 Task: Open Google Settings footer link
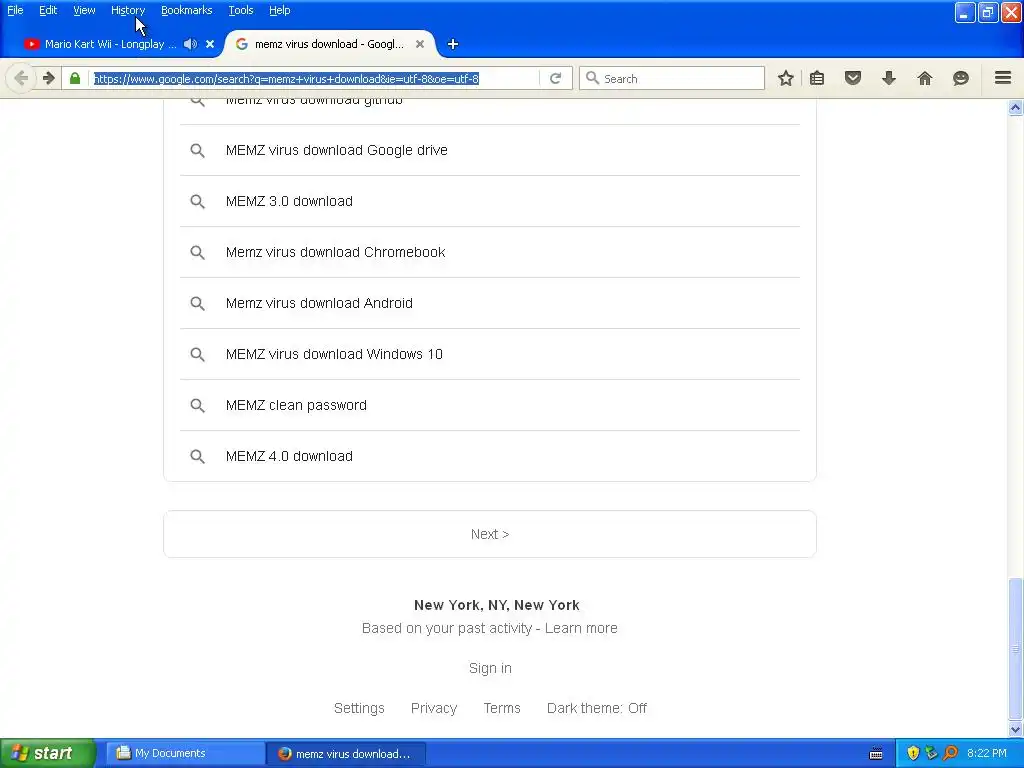[x=359, y=708]
